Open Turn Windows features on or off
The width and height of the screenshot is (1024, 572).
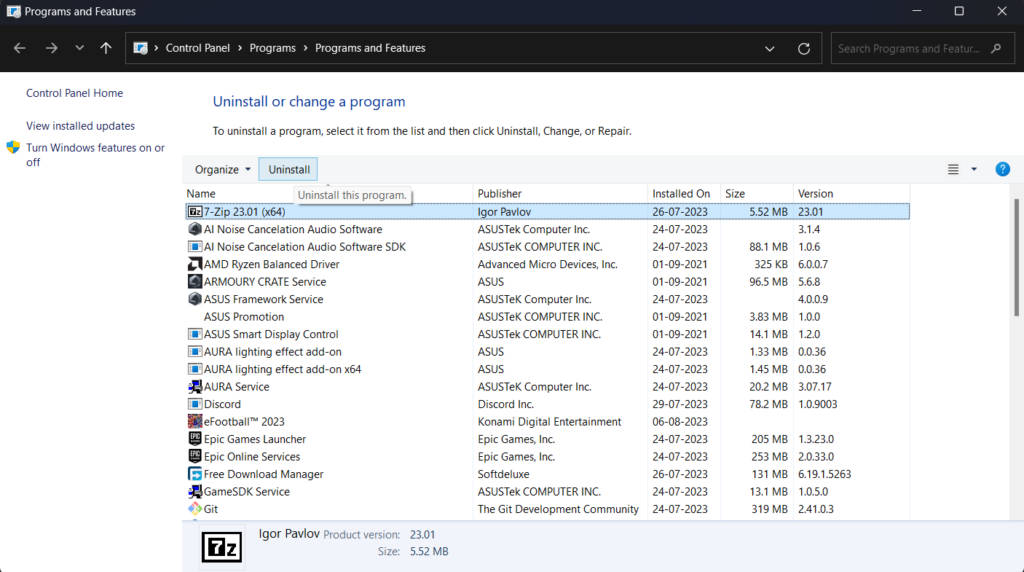[x=95, y=155]
